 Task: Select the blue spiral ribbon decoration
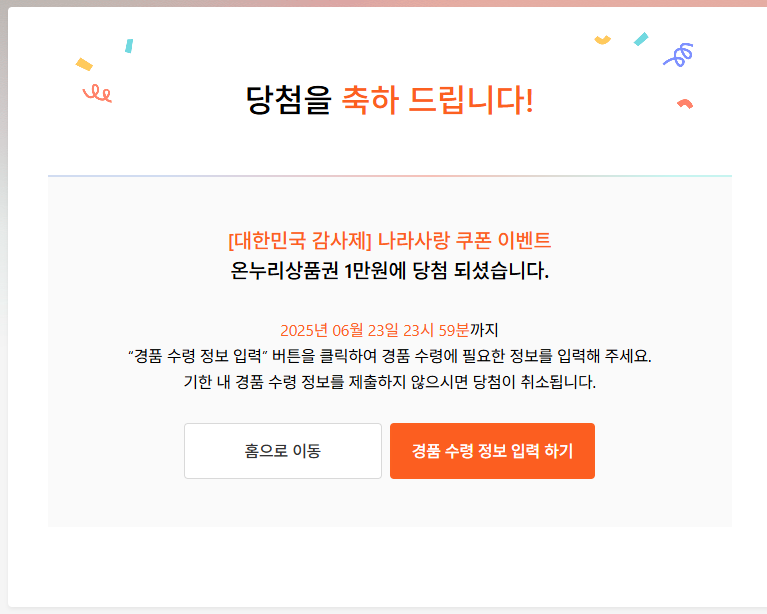[678, 55]
